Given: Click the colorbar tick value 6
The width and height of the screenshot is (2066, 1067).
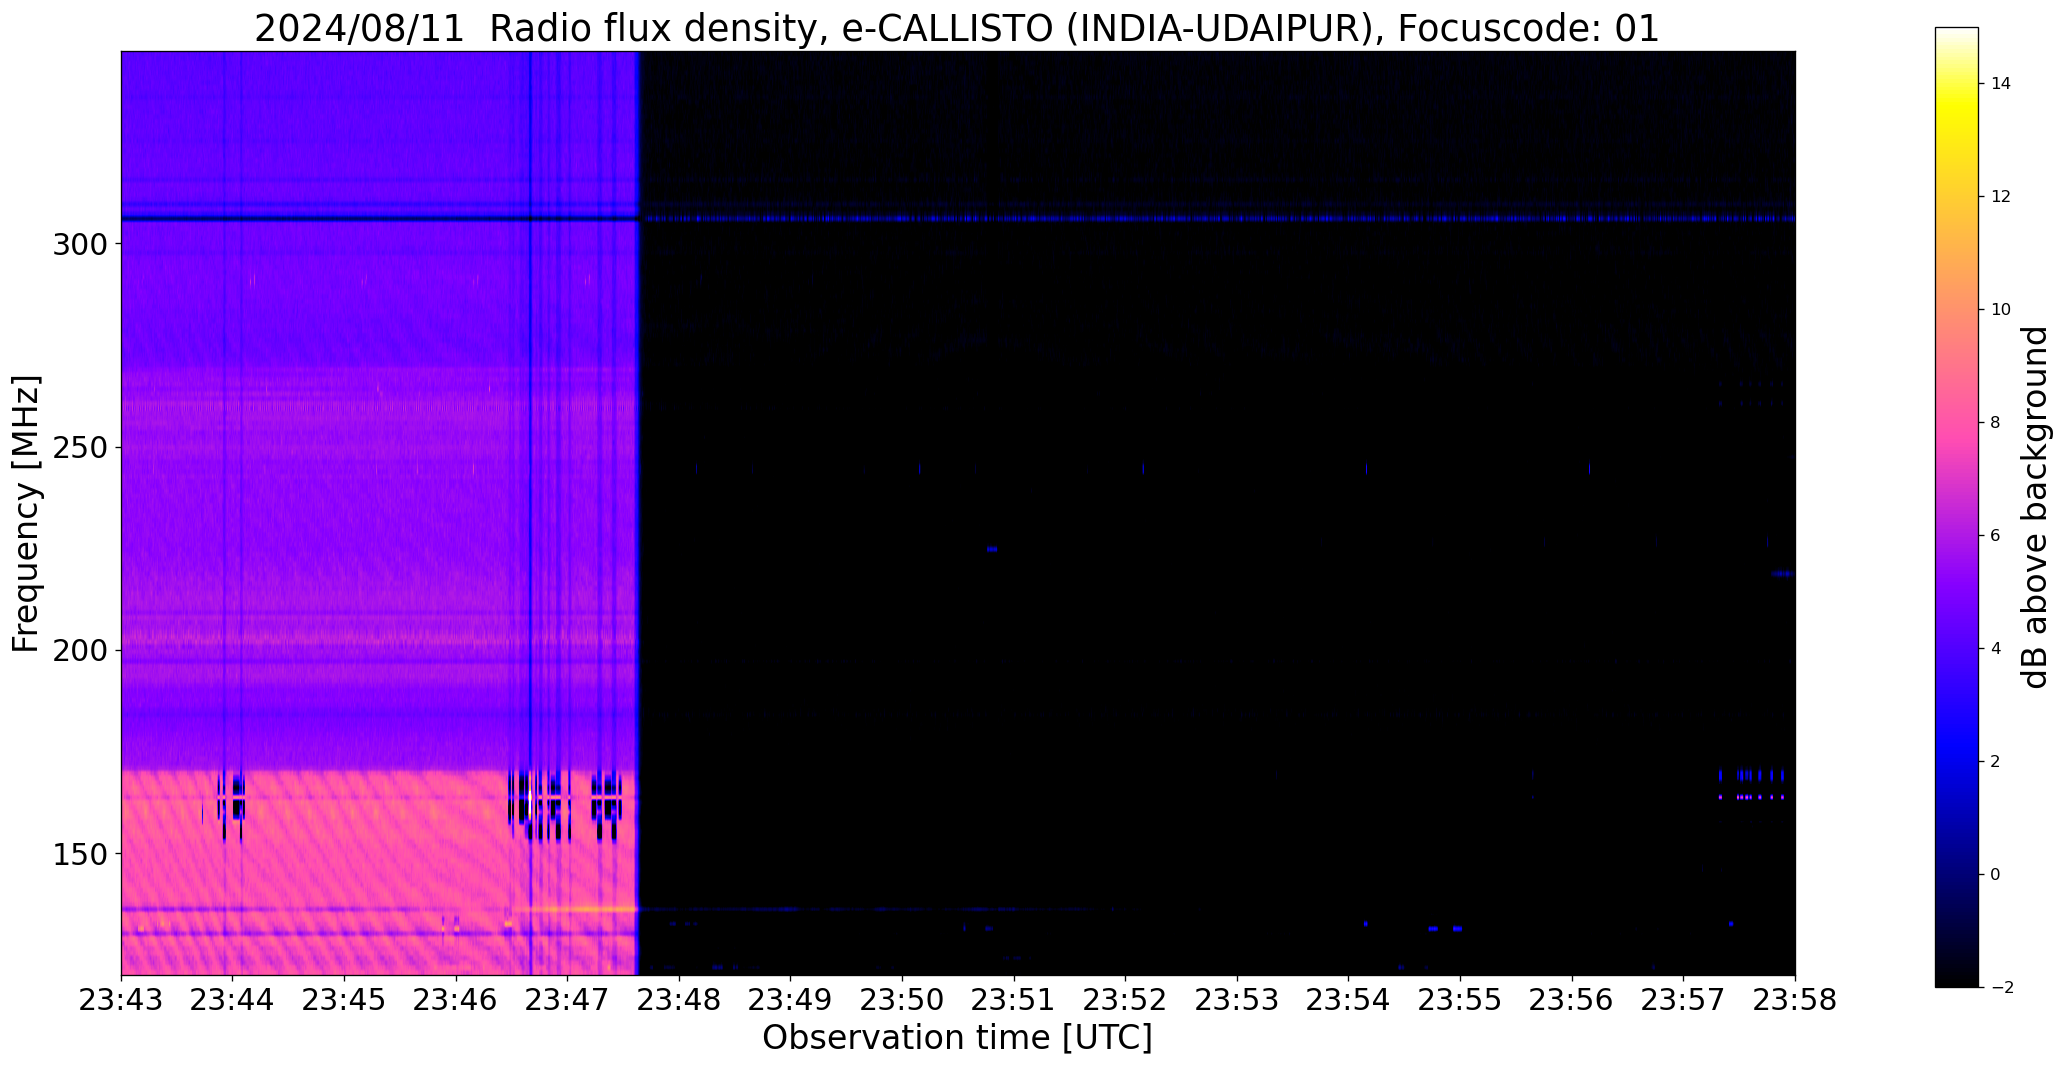Looking at the screenshot, I should (1996, 535).
